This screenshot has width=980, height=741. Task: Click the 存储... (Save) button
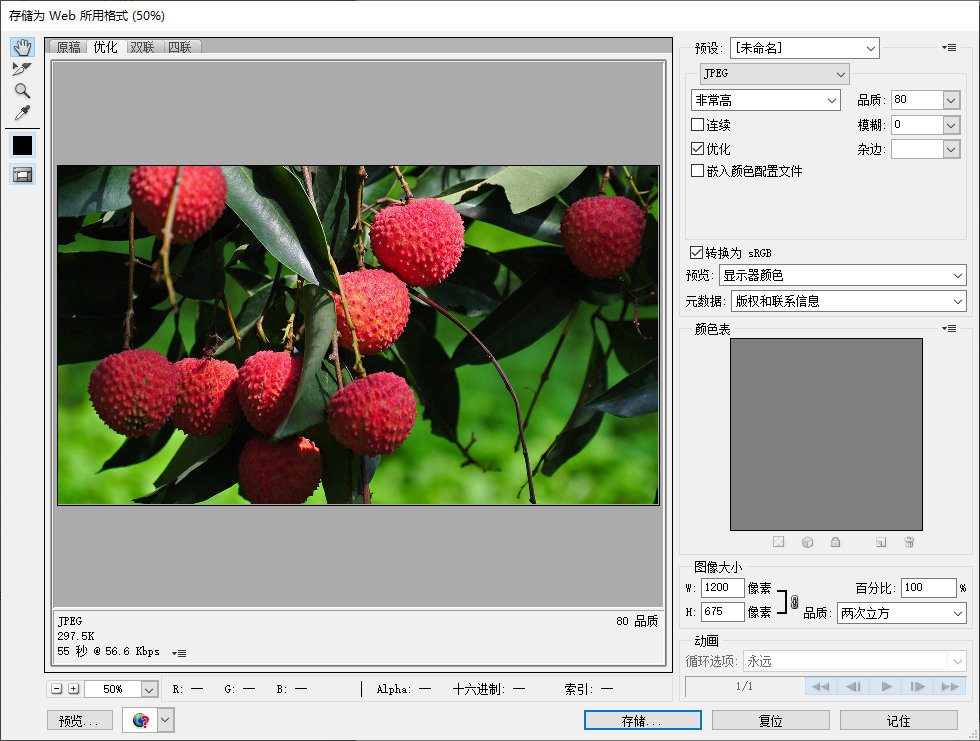pos(642,720)
